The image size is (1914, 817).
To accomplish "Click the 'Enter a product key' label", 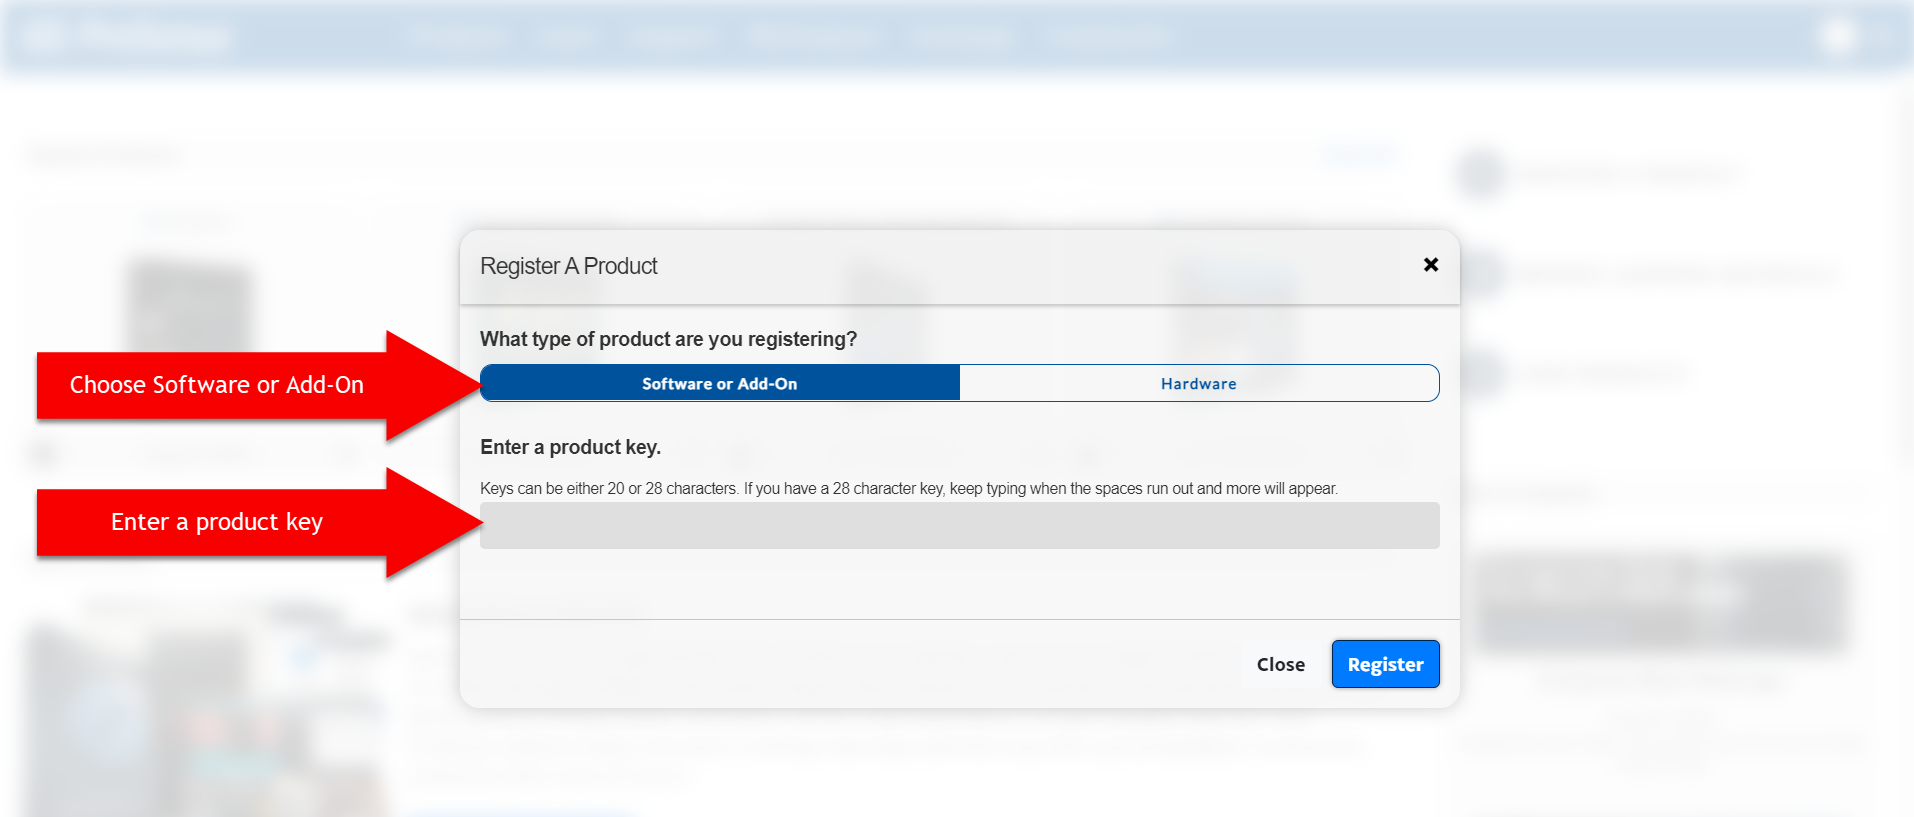I will [570, 447].
